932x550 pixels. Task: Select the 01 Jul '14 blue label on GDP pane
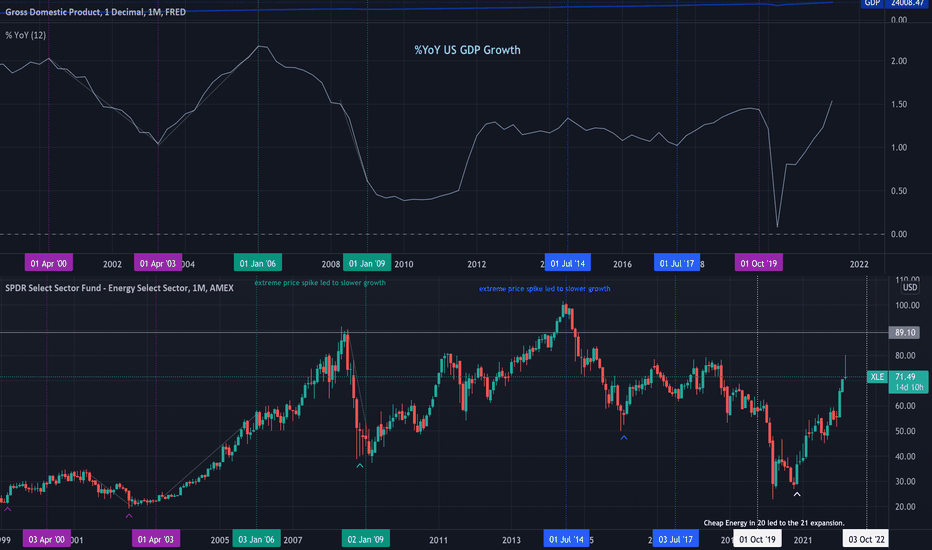[x=568, y=263]
